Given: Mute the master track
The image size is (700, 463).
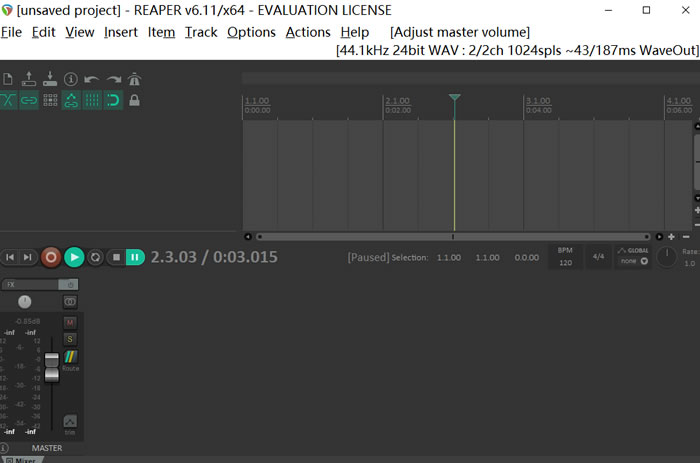Looking at the screenshot, I should (x=70, y=322).
